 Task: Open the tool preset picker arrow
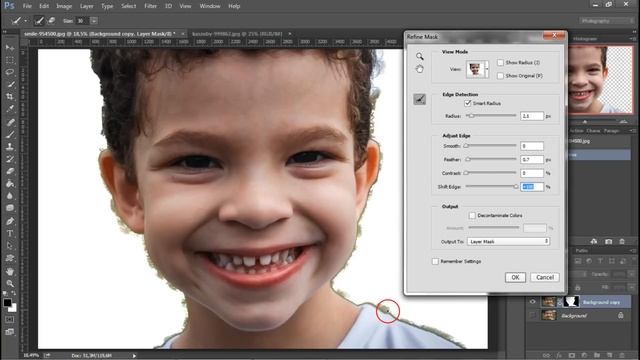pos(26,20)
